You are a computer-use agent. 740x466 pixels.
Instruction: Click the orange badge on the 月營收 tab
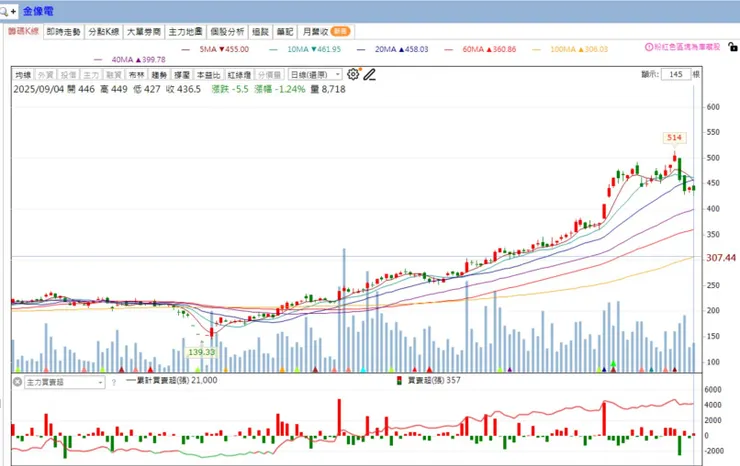340,32
